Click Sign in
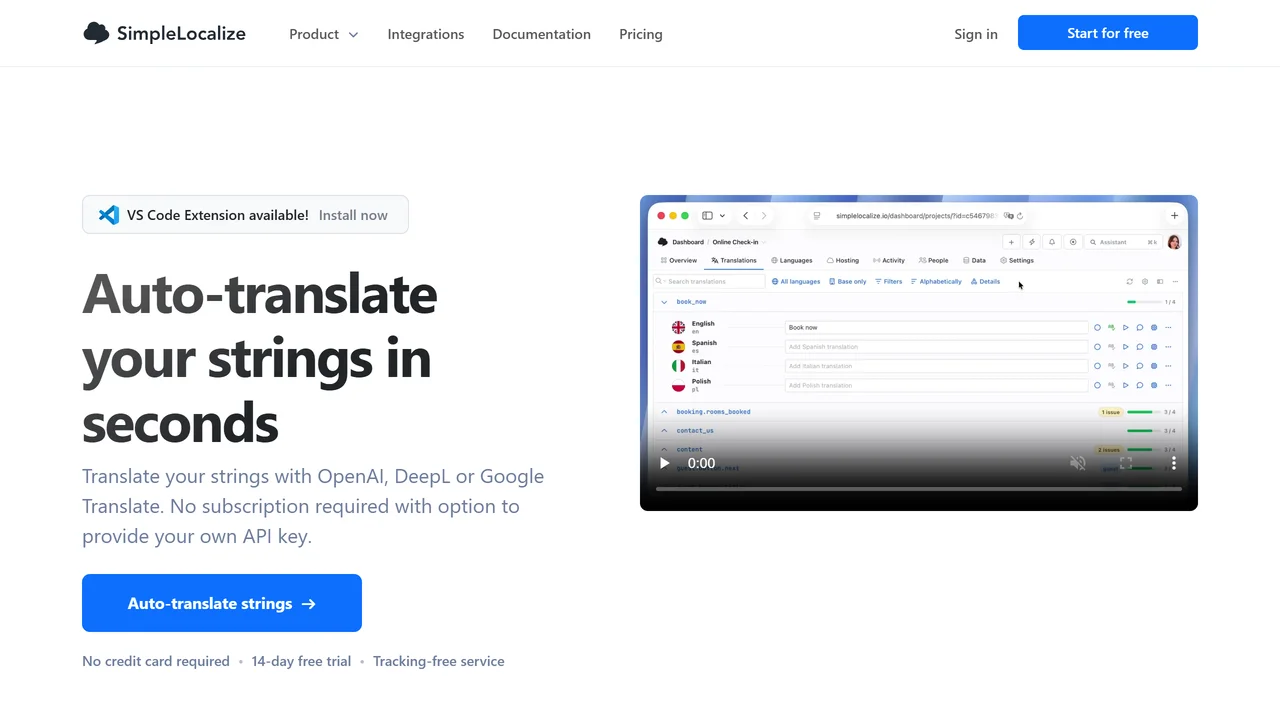 click(x=976, y=34)
